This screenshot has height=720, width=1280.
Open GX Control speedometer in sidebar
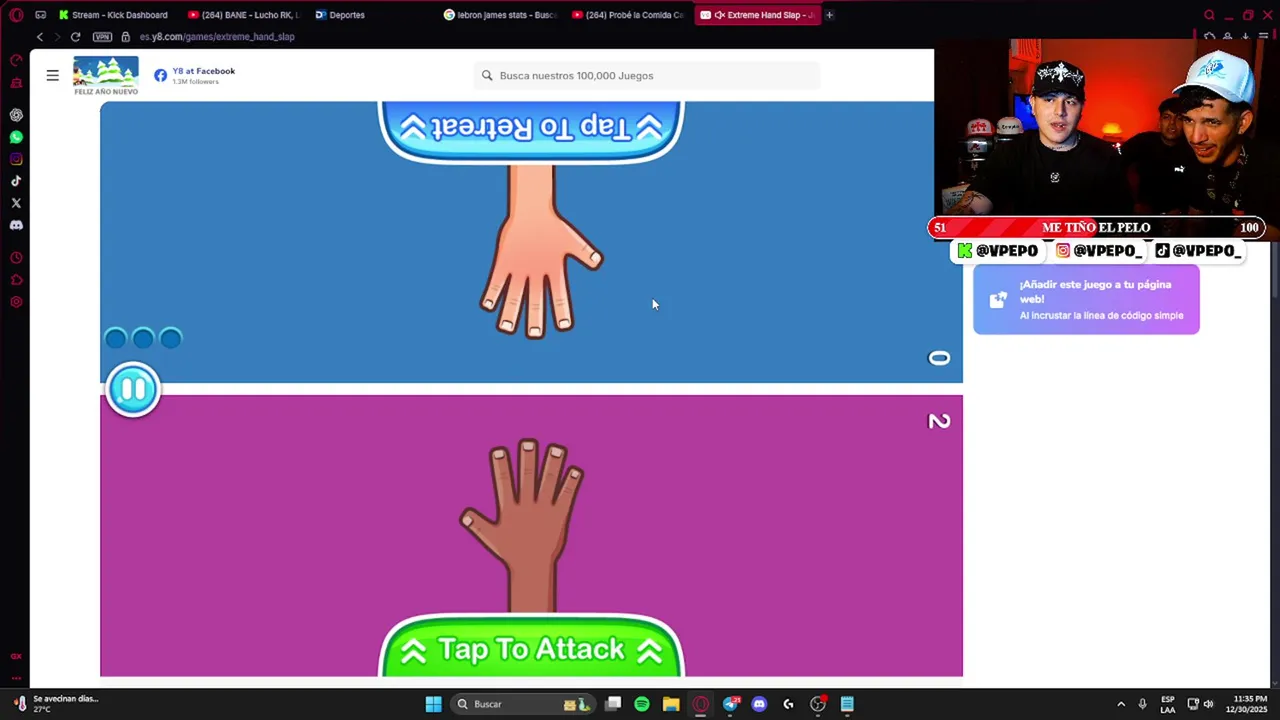pyautogui.click(x=16, y=61)
